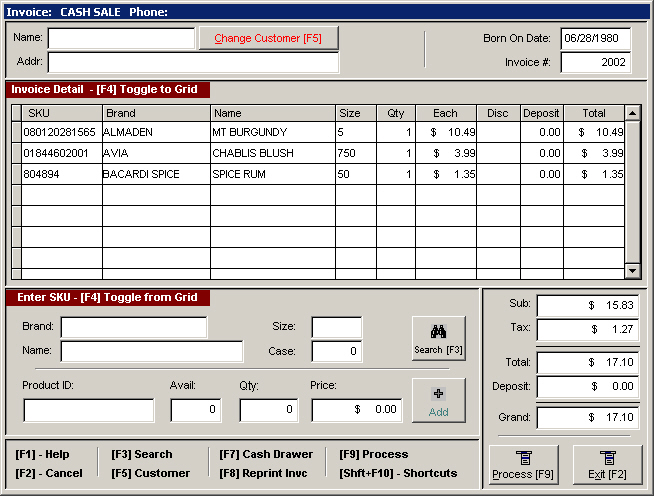Click the Avail field
654x496 pixels.
click(x=196, y=410)
